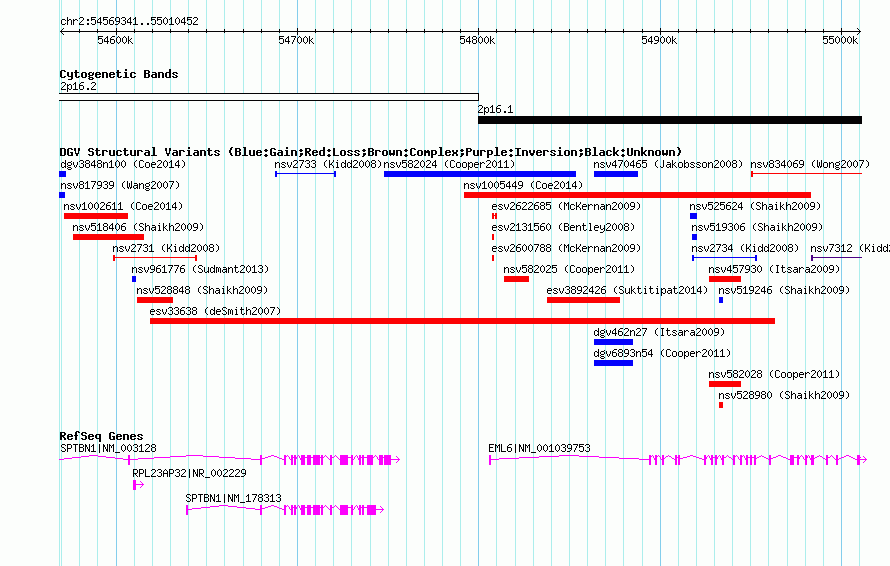The image size is (890, 566).
Task: Select the nsv2733 (Kidd2008) variant bar
Action: 305,174
